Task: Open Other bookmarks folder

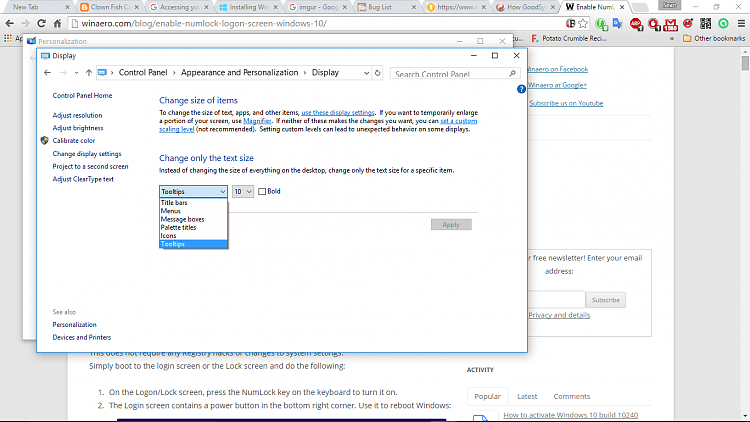Action: pos(714,38)
